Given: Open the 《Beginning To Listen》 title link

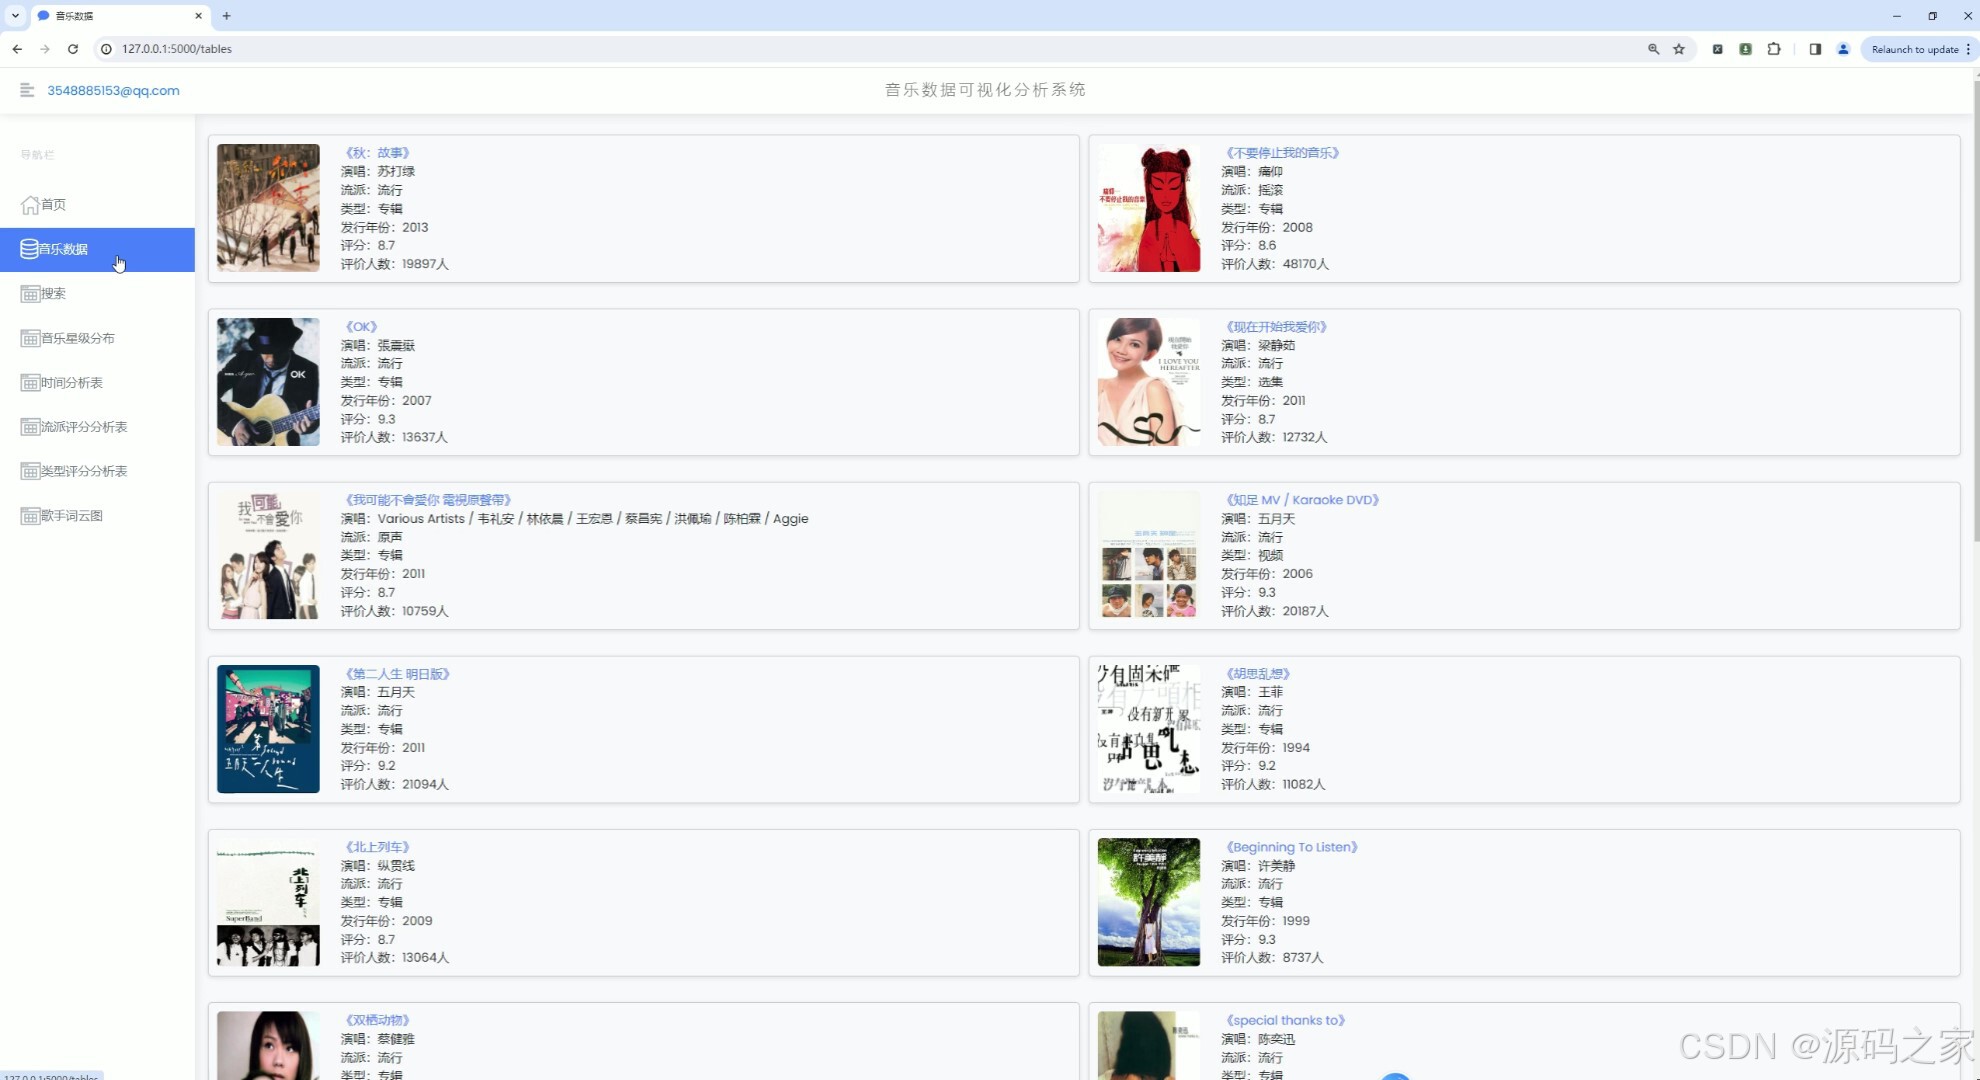Looking at the screenshot, I should [x=1291, y=847].
